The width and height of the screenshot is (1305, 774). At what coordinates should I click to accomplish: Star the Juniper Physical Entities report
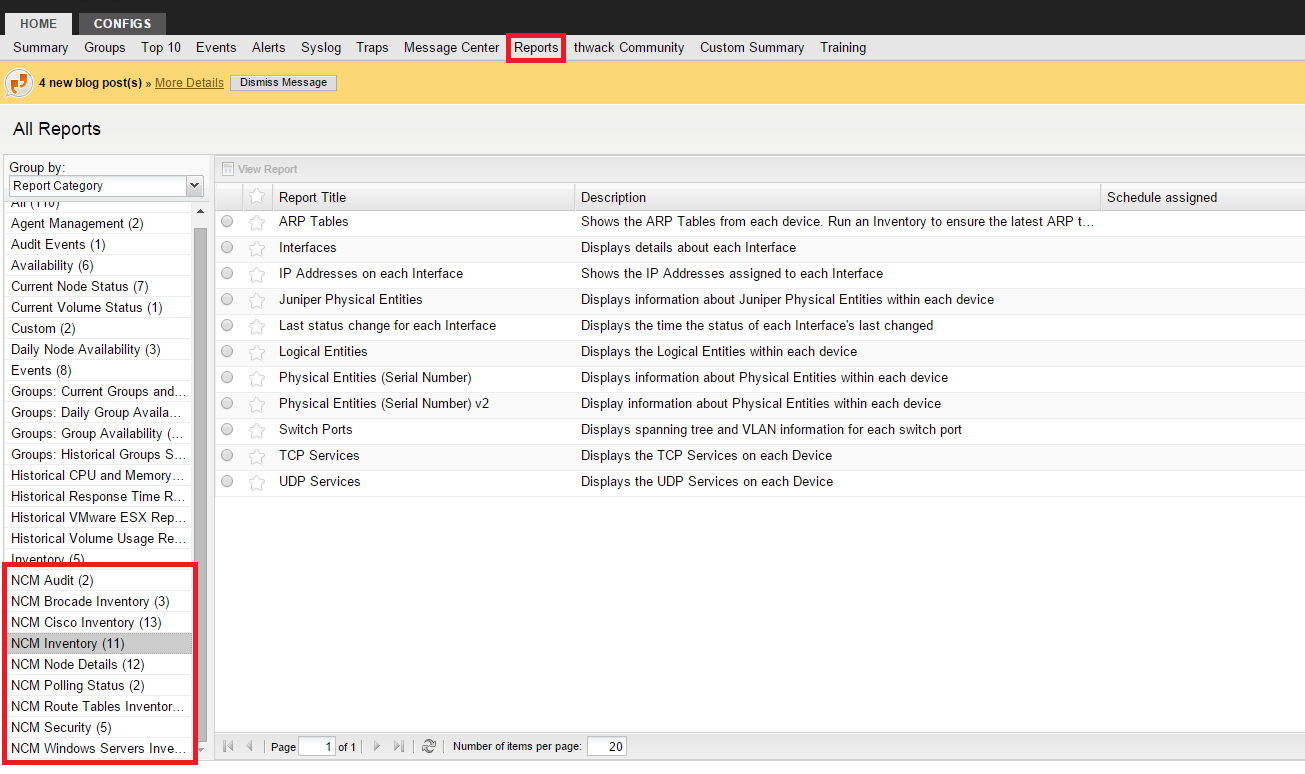[256, 300]
